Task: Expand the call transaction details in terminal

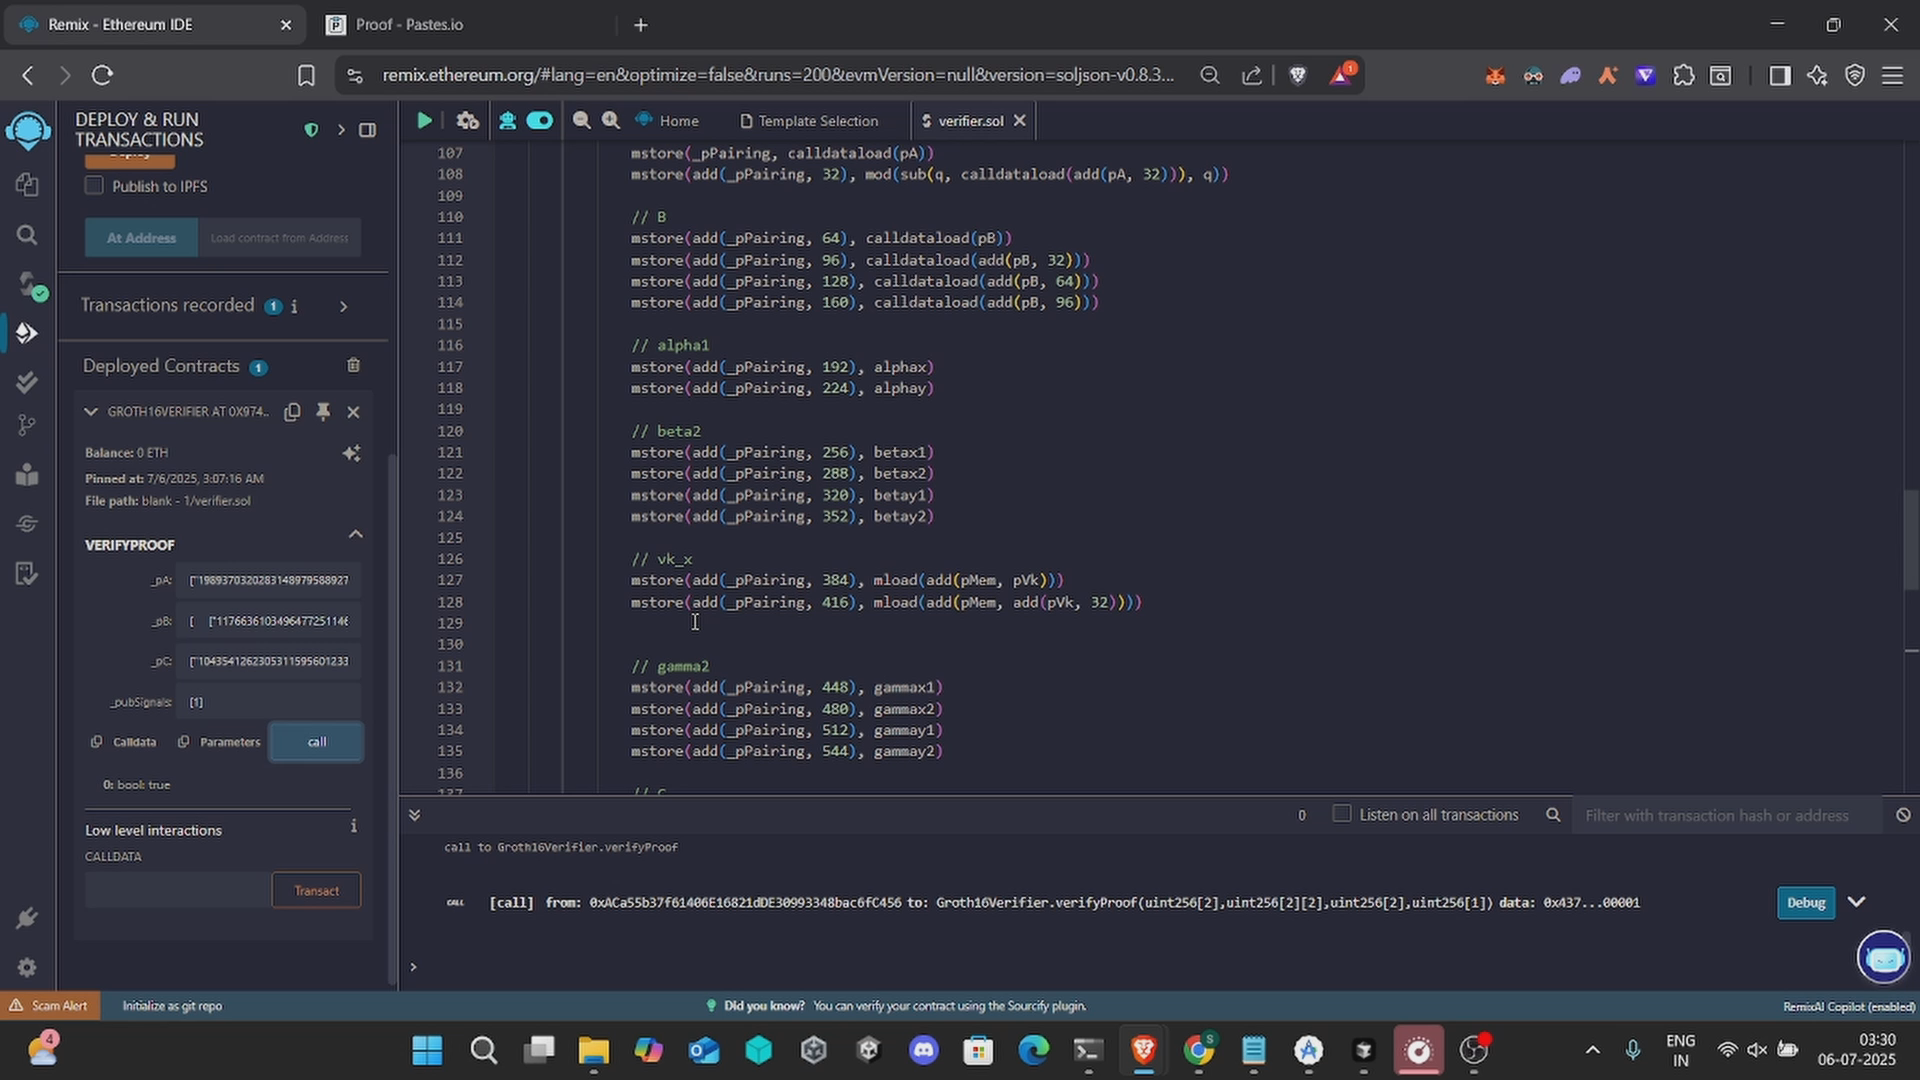Action: tap(1856, 902)
